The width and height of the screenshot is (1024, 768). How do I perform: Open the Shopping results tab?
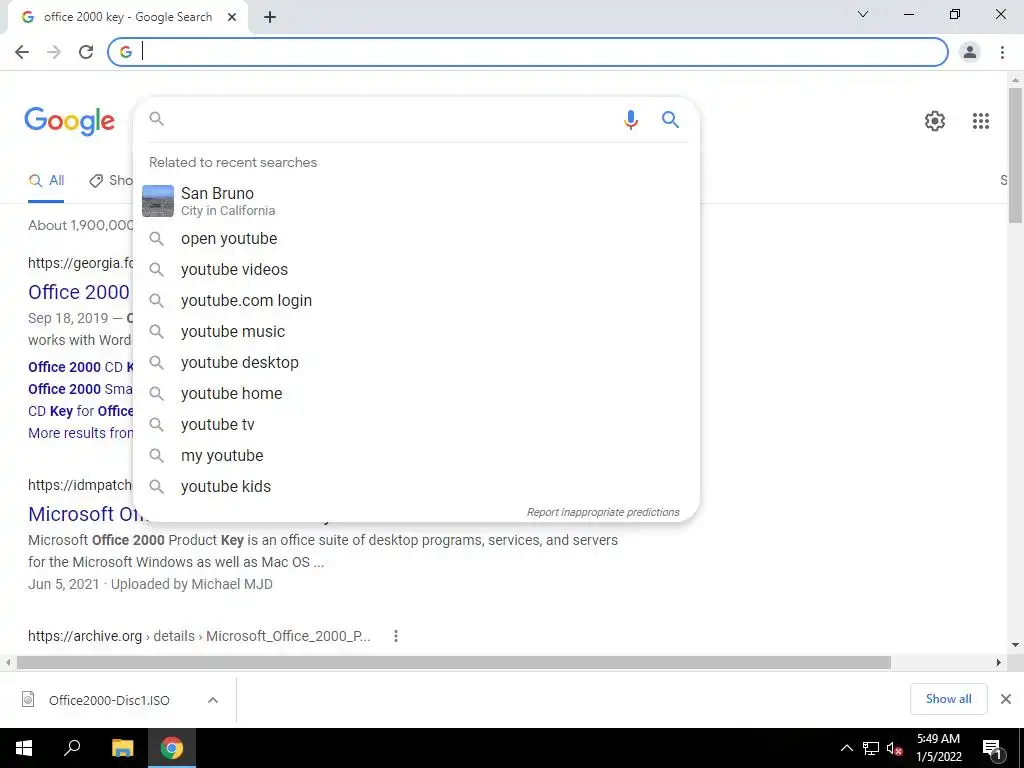[111, 181]
